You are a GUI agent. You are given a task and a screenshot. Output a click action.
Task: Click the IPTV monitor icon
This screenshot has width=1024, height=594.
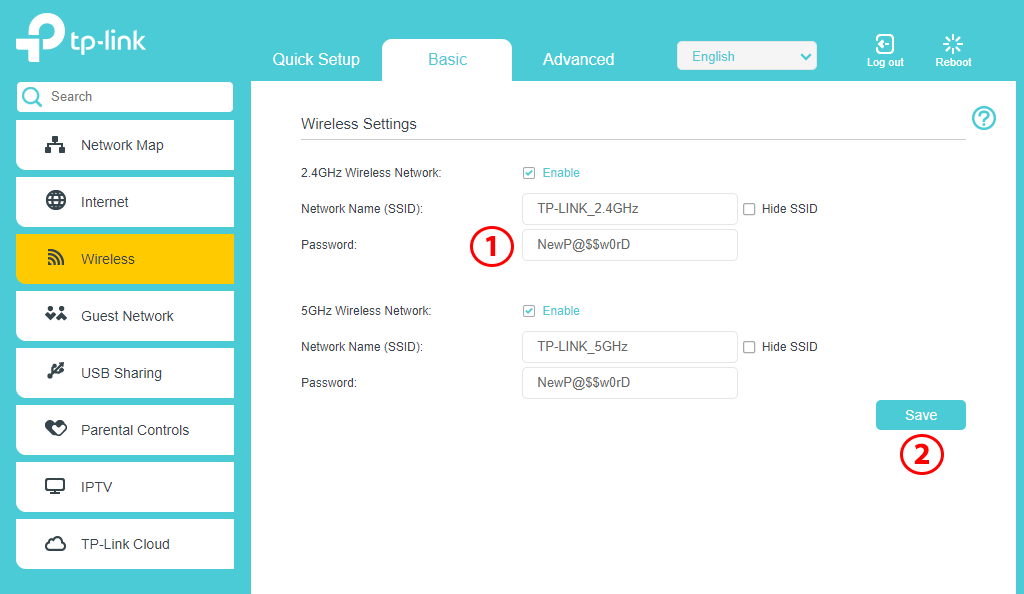55,486
